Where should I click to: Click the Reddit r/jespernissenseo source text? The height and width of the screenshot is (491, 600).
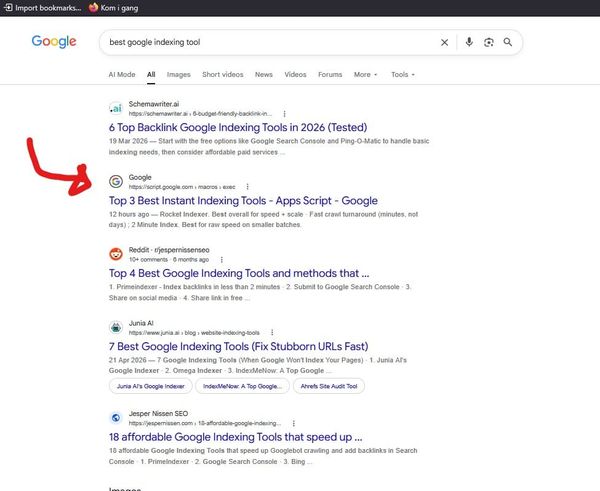click(169, 250)
